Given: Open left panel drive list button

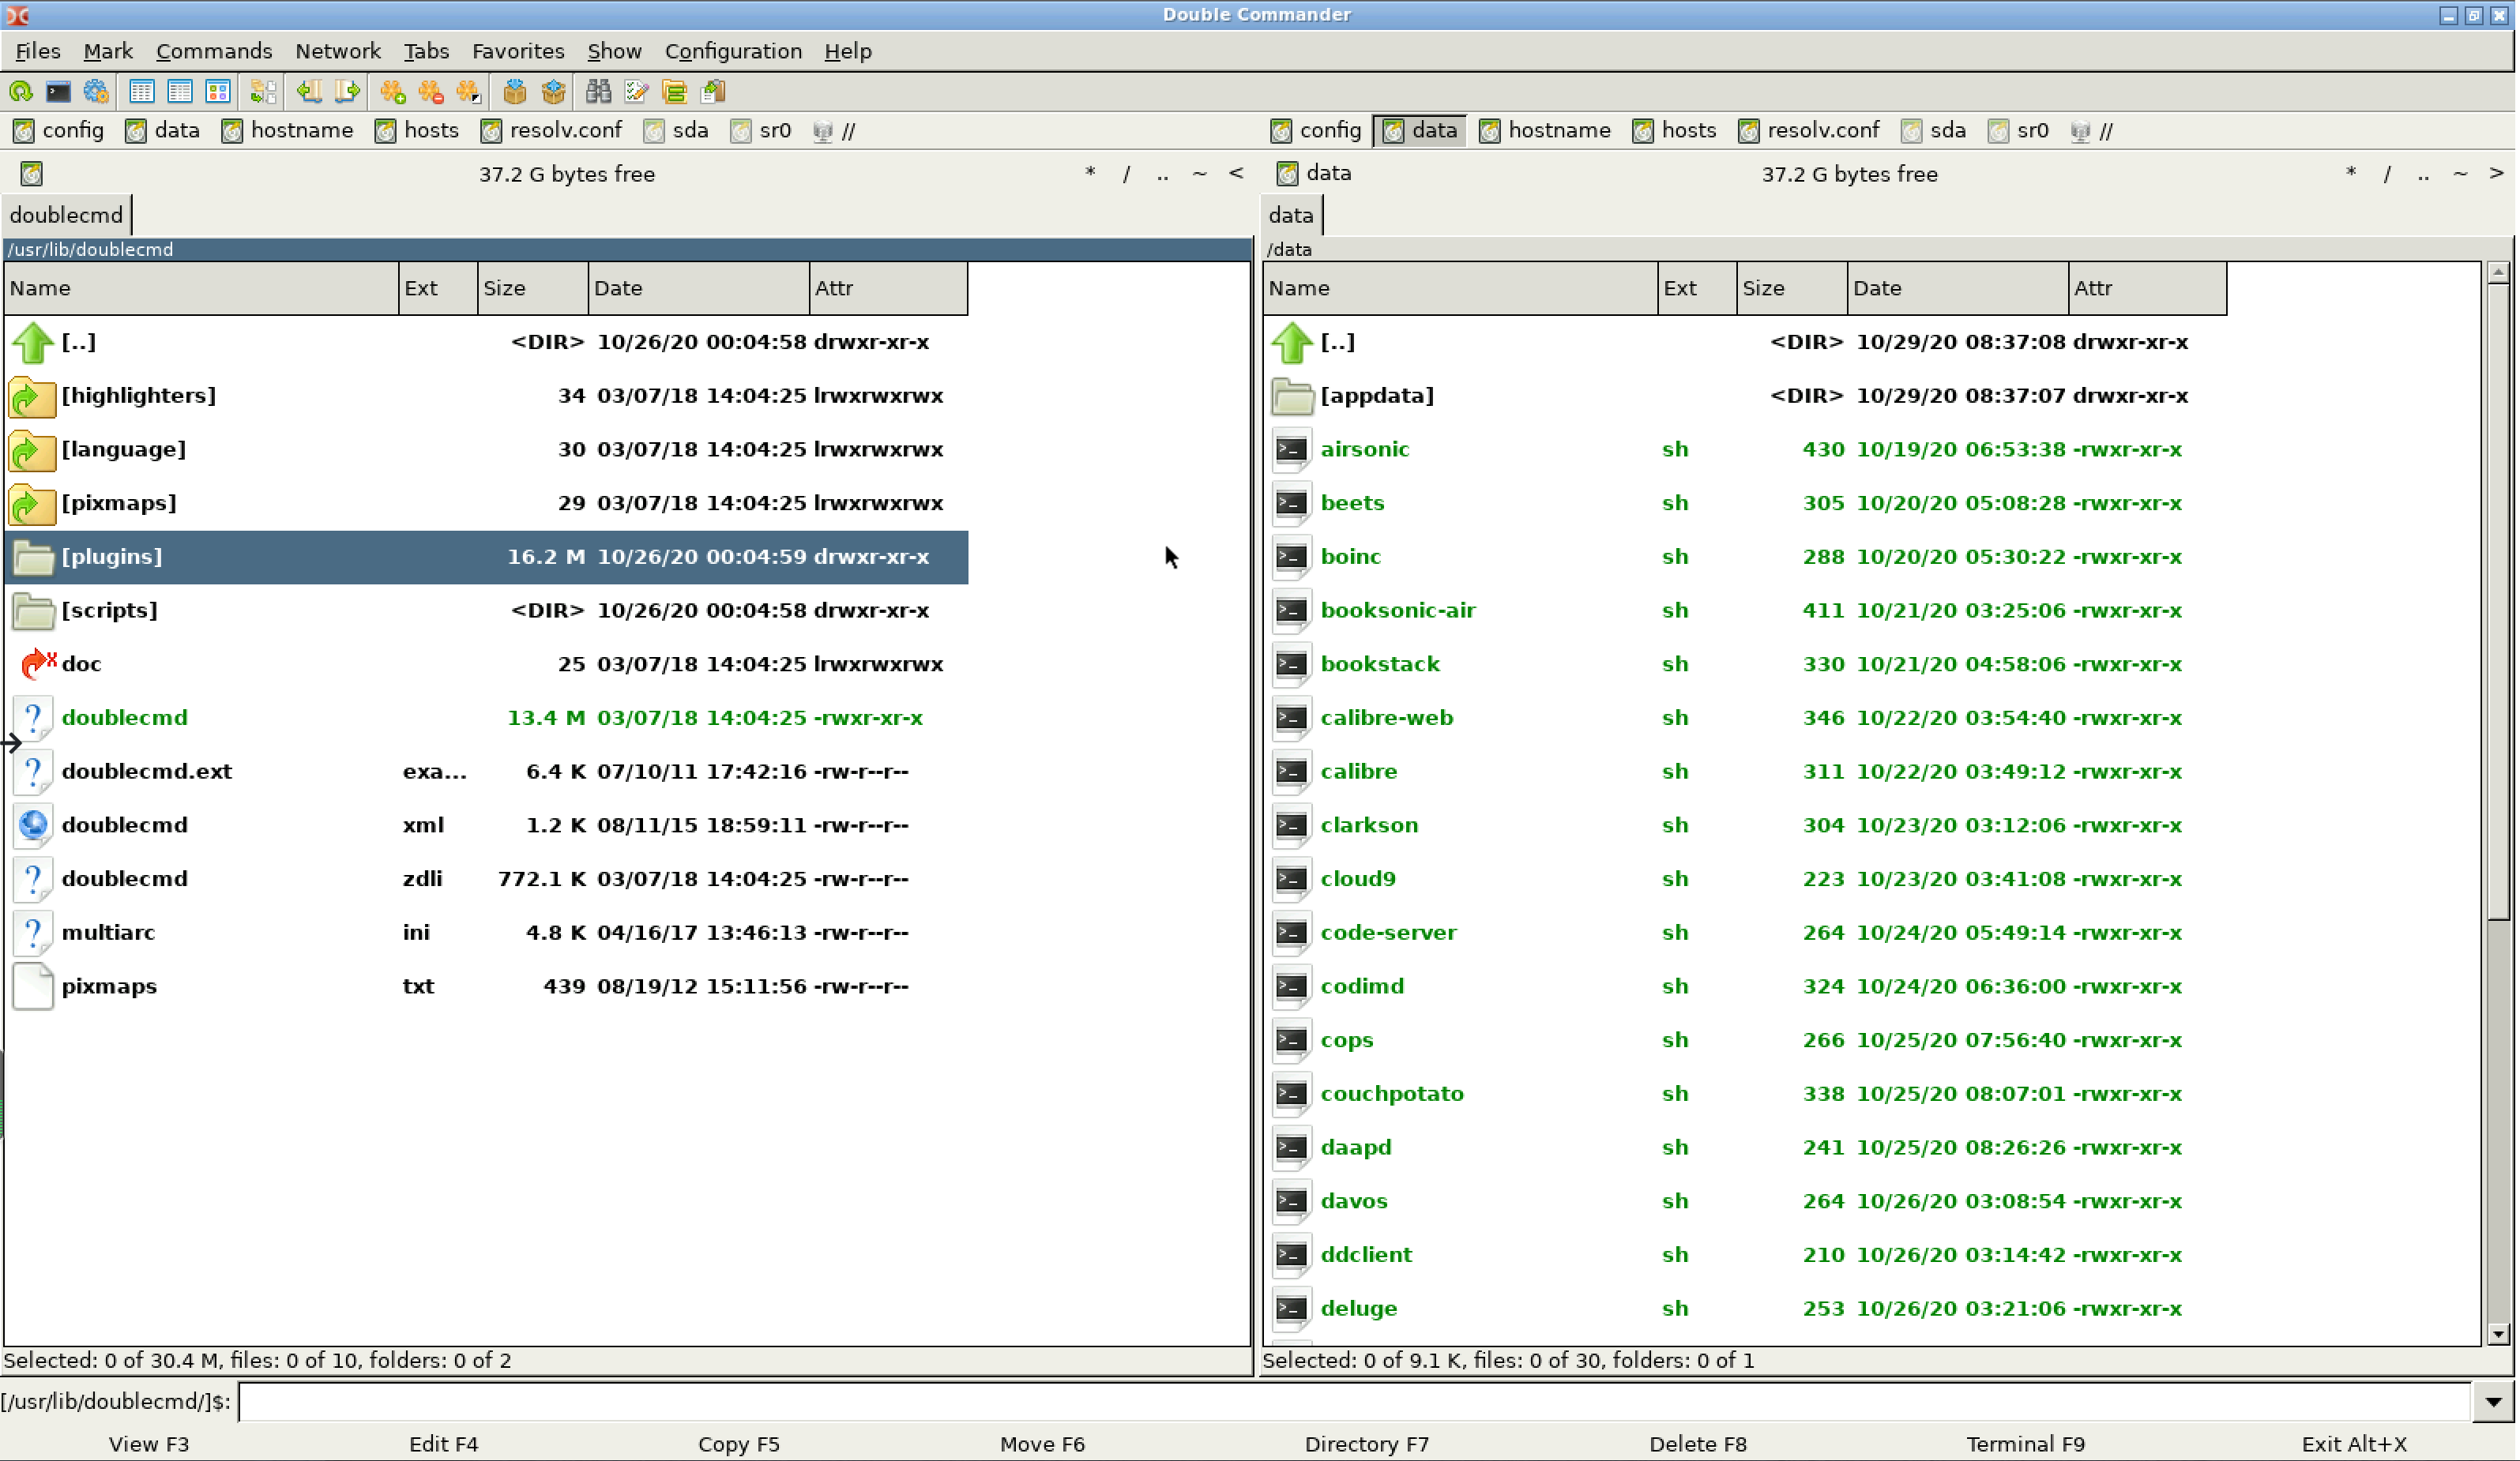Looking at the screenshot, I should (31, 174).
